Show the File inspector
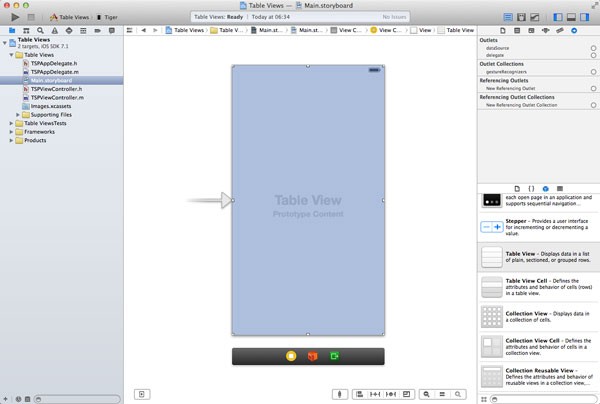The height and width of the screenshot is (404, 600). [503, 31]
